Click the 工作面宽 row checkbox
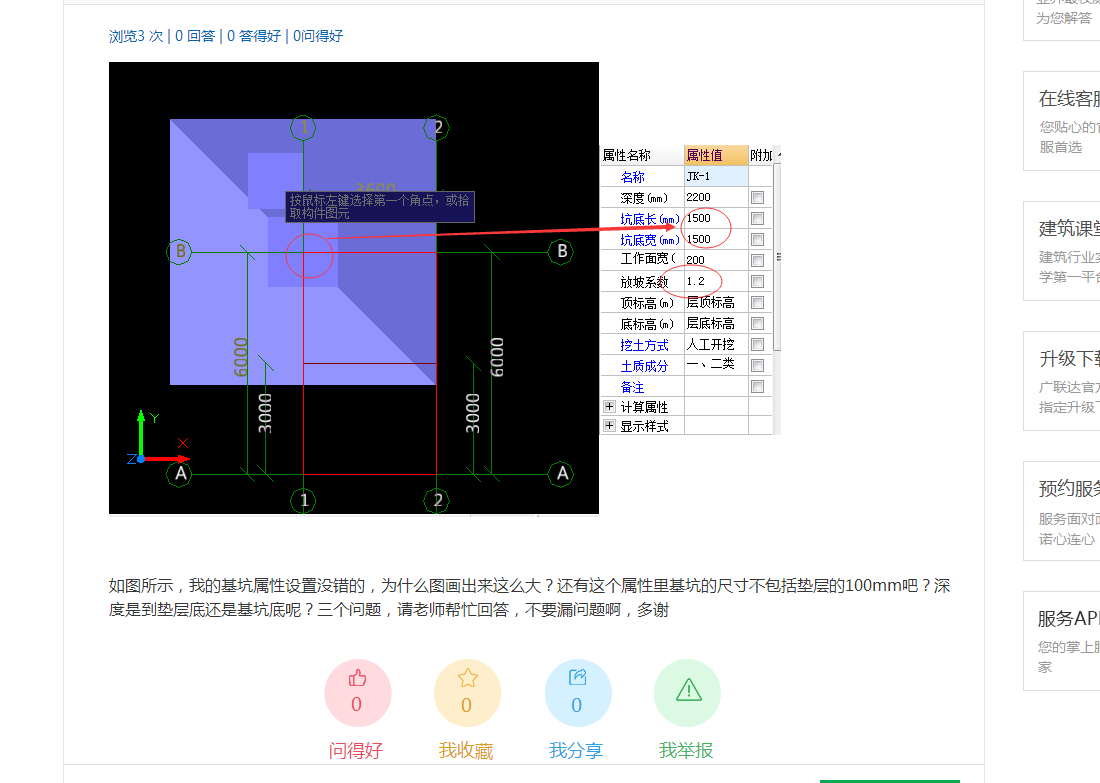Image resolution: width=1100 pixels, height=783 pixels. (x=758, y=261)
